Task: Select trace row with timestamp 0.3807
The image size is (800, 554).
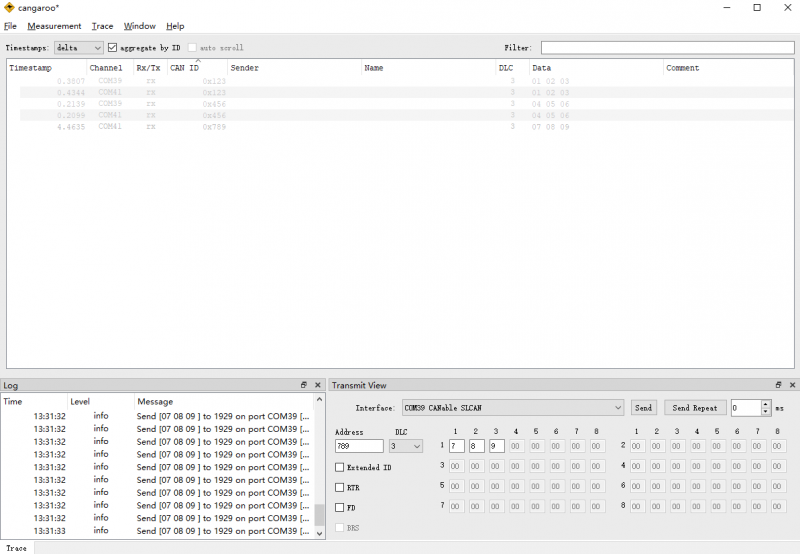Action: [401, 81]
